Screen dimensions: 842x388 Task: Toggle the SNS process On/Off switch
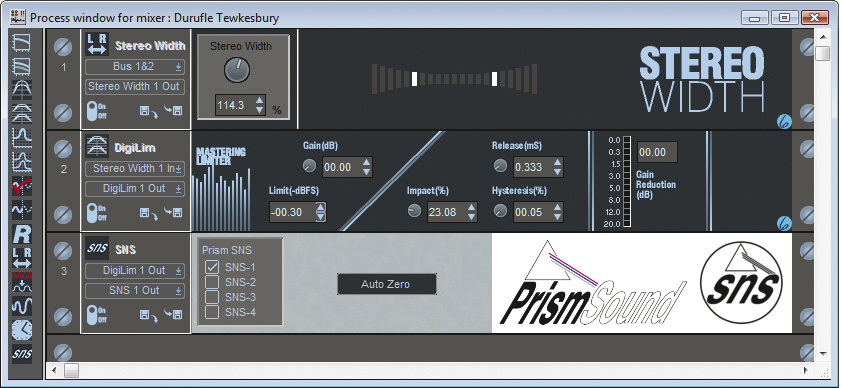pyautogui.click(x=92, y=314)
